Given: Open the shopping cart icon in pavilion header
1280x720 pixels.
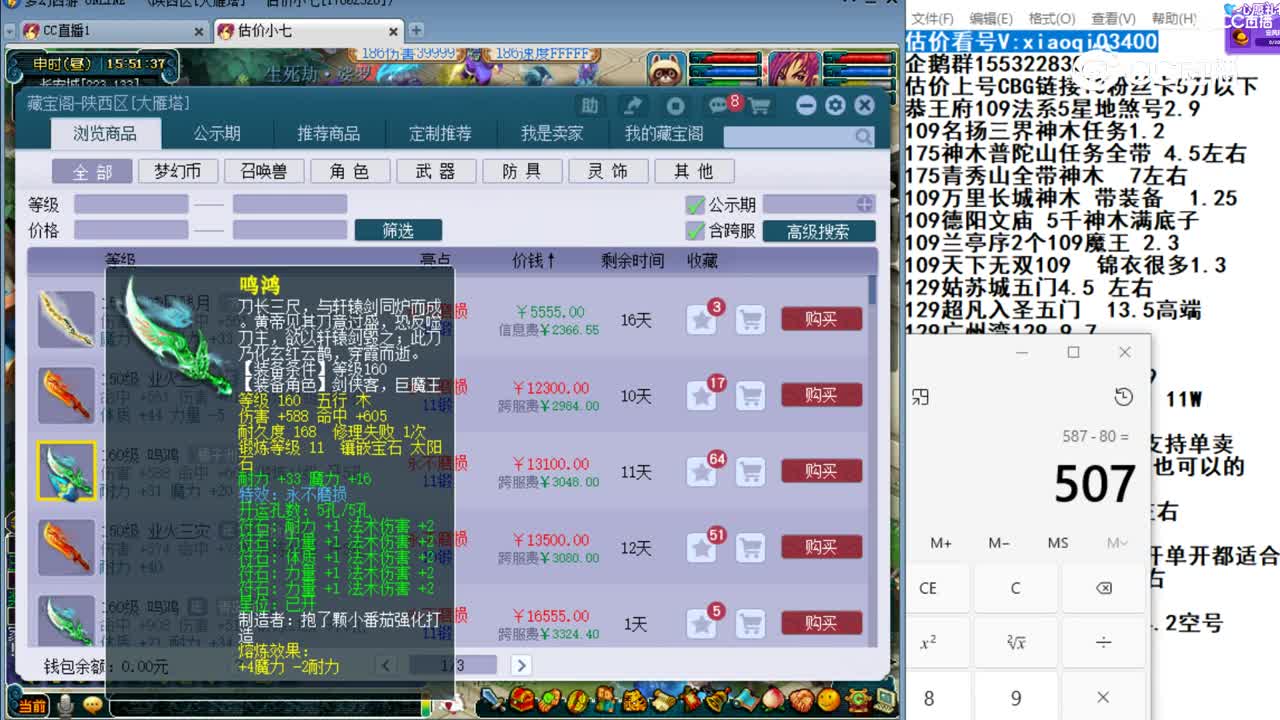Looking at the screenshot, I should pyautogui.click(x=760, y=106).
